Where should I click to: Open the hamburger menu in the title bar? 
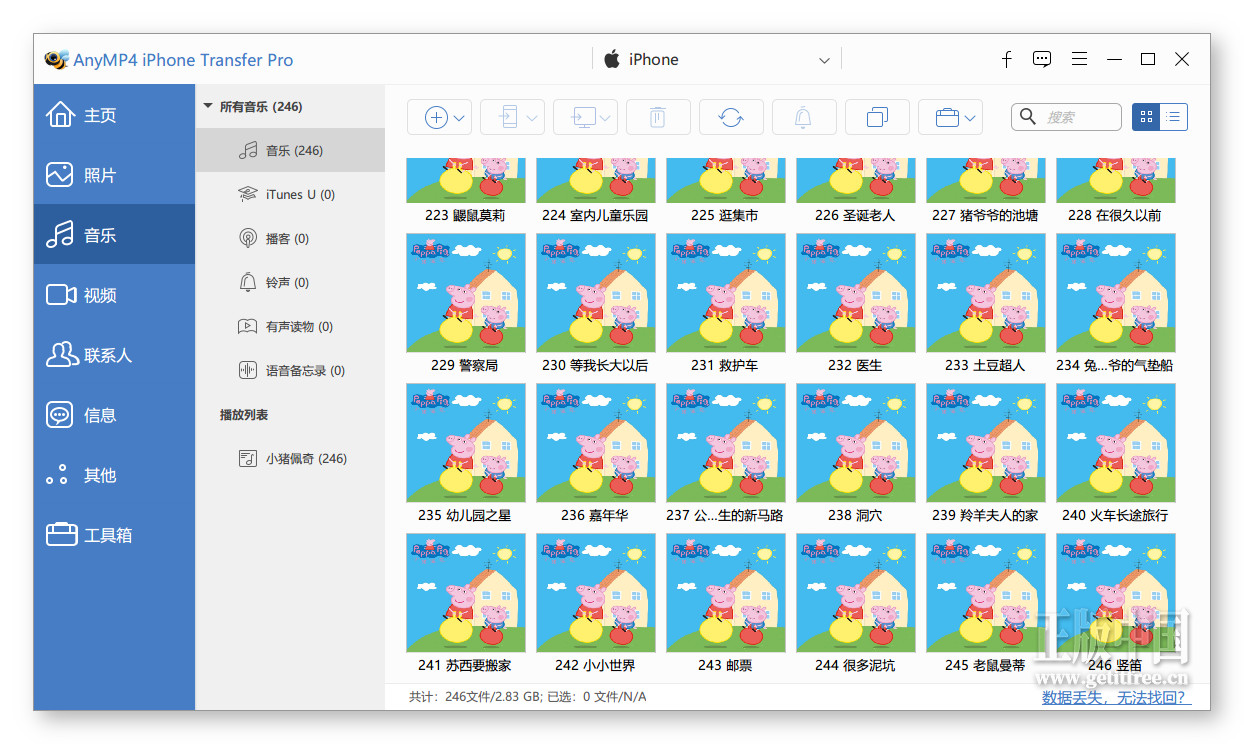pyautogui.click(x=1079, y=59)
